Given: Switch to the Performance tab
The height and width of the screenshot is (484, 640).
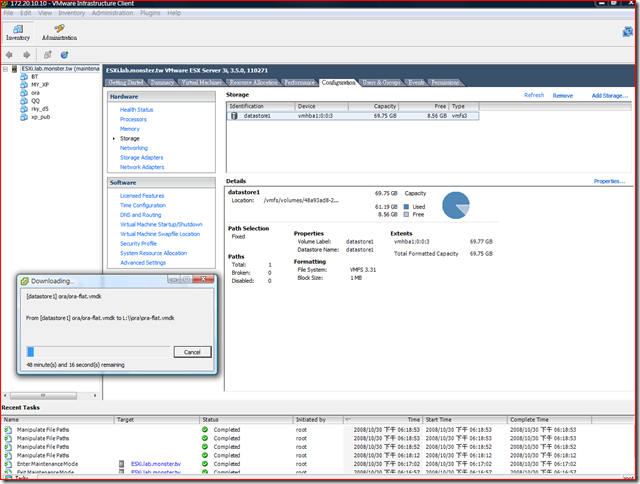Looking at the screenshot, I should point(300,82).
